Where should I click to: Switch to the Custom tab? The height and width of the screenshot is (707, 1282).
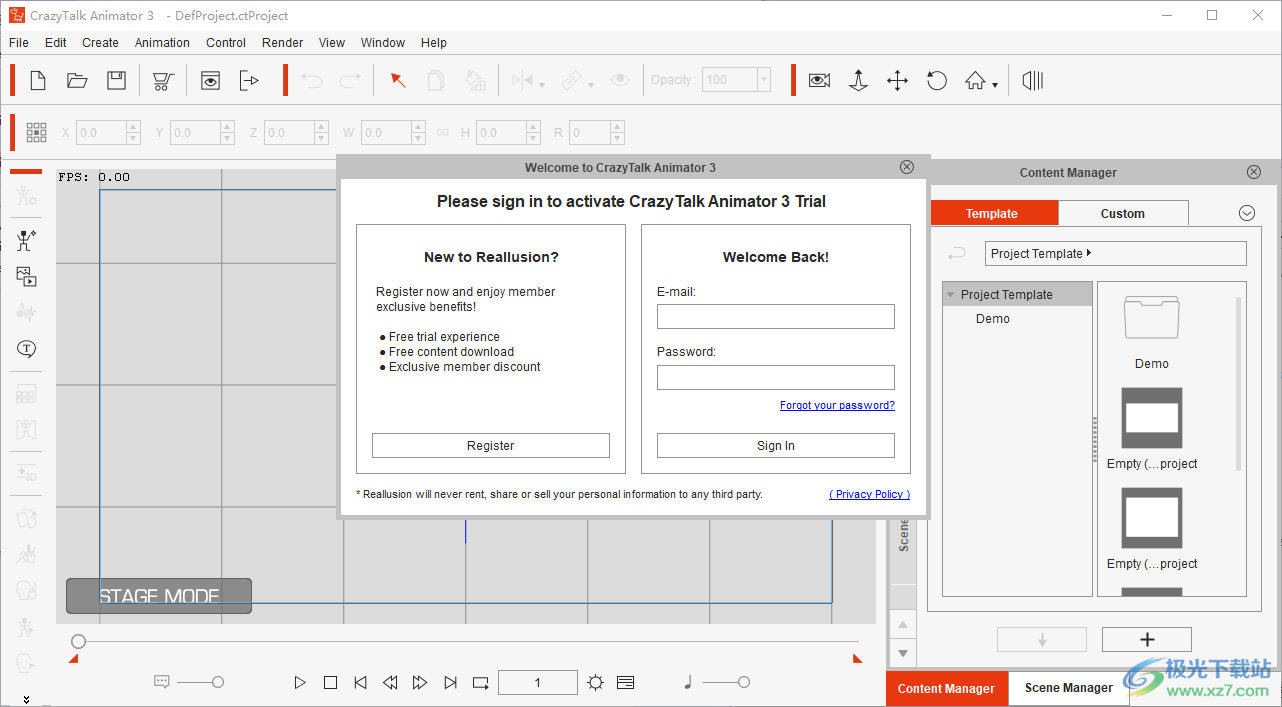[1123, 213]
